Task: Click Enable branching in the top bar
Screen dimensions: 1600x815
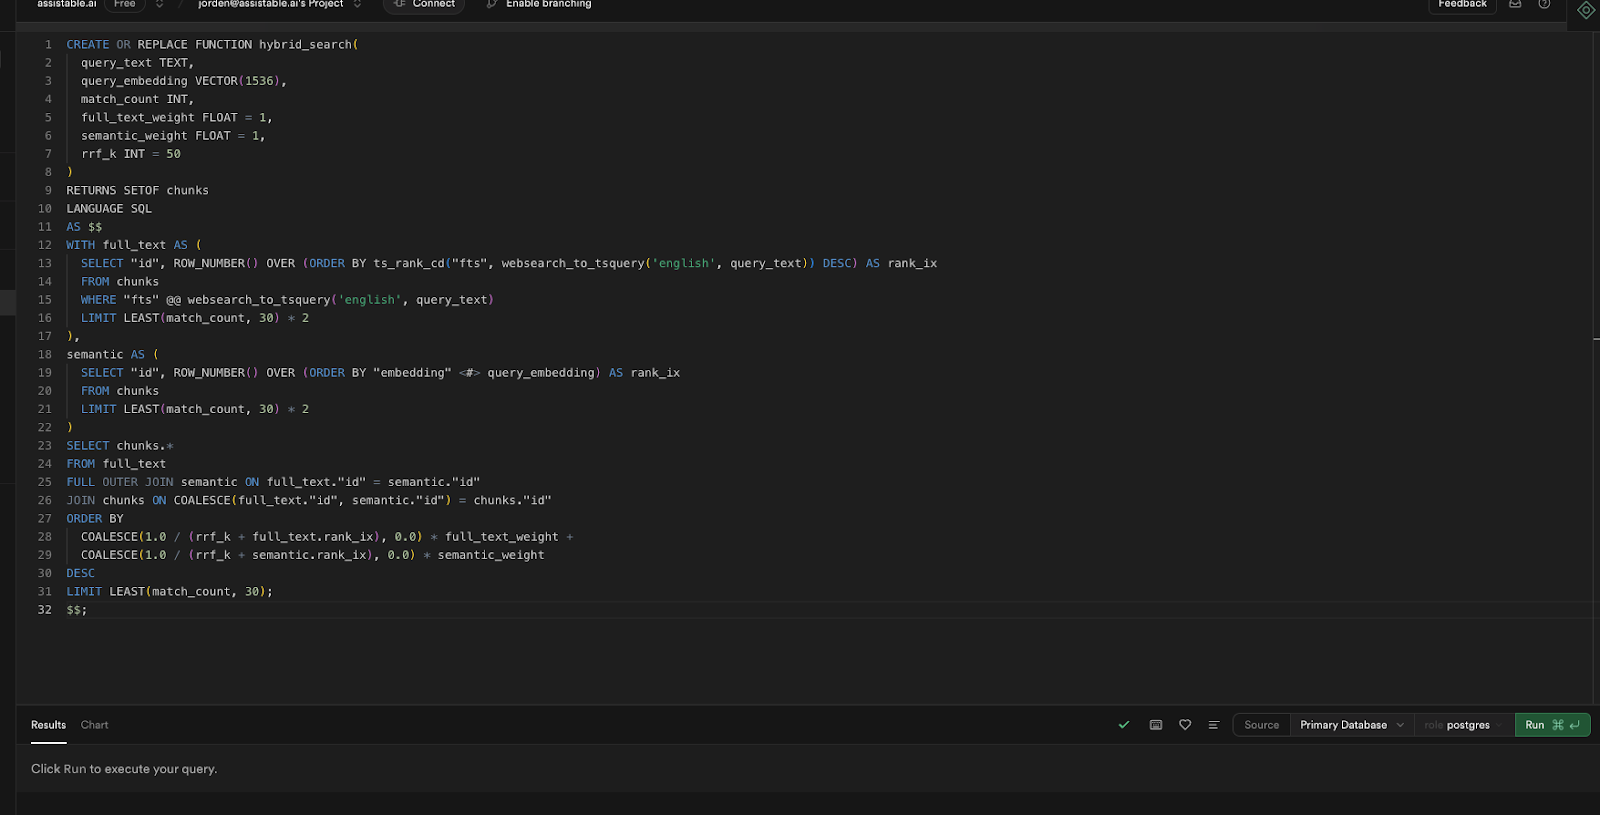Action: 539,5
